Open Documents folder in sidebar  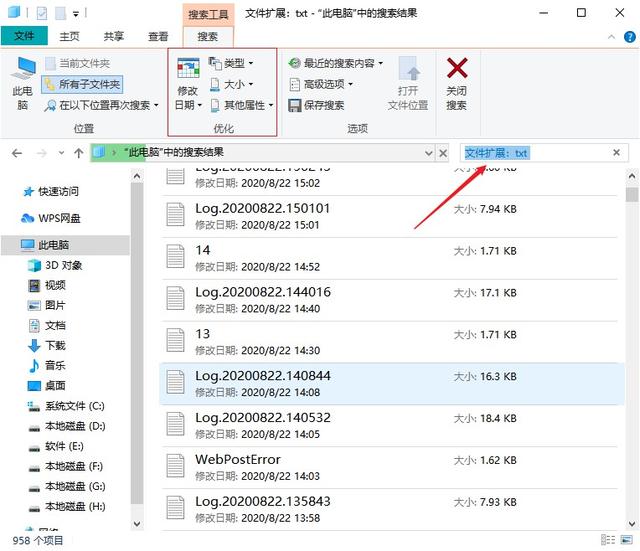[x=47, y=325]
